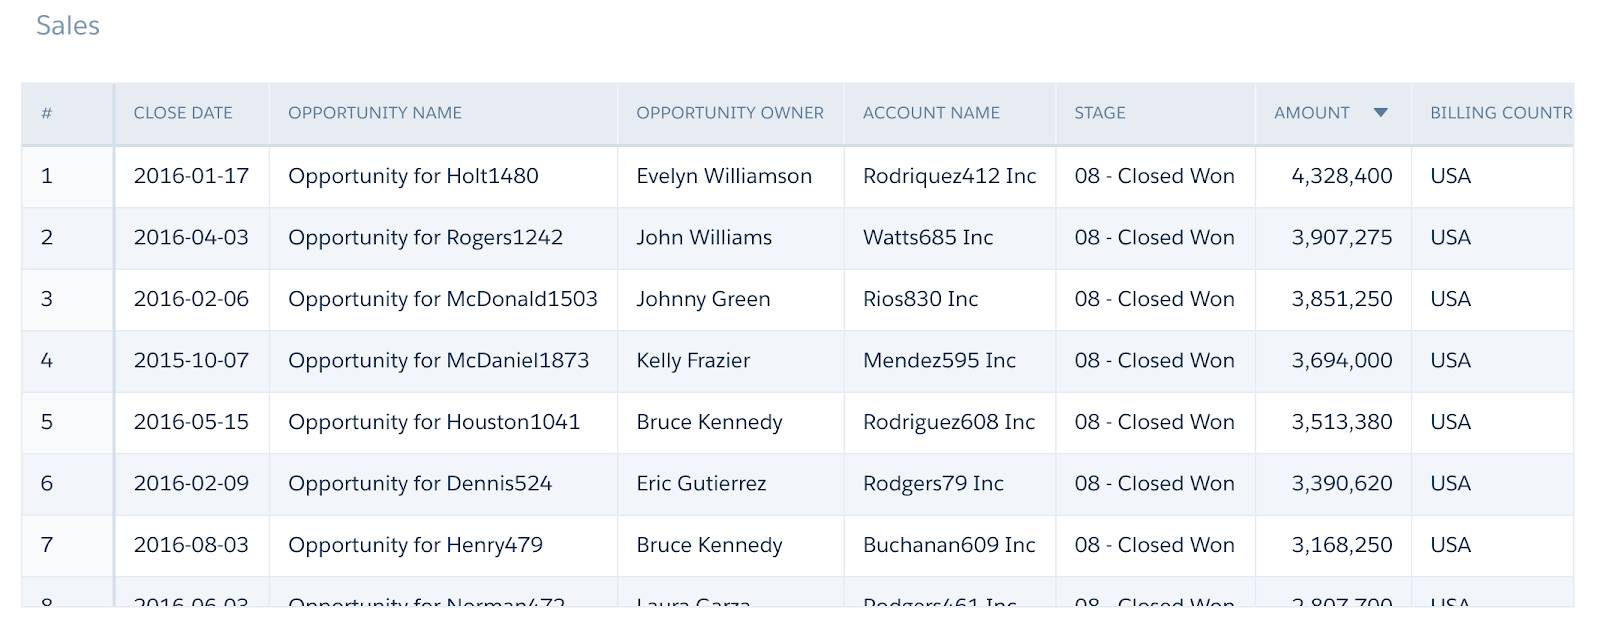This screenshot has height=639, width=1600.
Task: Click the Opportunity Owner column header
Action: pyautogui.click(x=730, y=113)
